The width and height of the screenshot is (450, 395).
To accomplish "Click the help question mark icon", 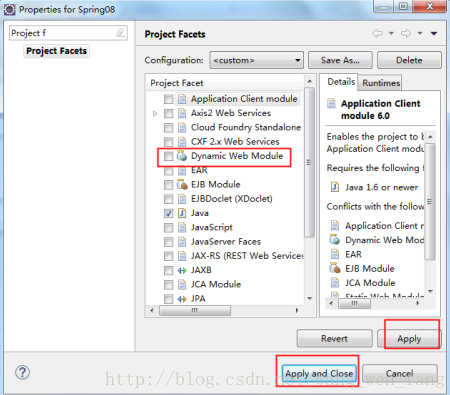I will point(22,372).
